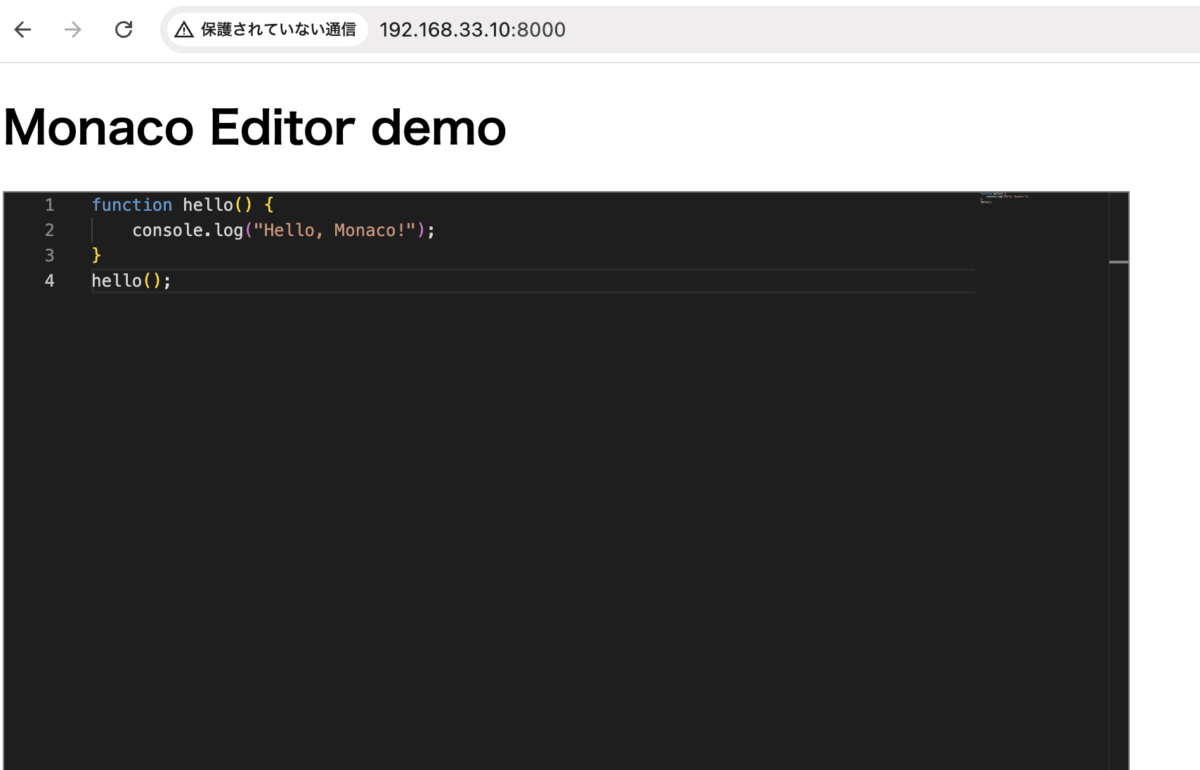Click the warning triangle in the address bar
Viewport: 1200px width, 770px height.
185,29
